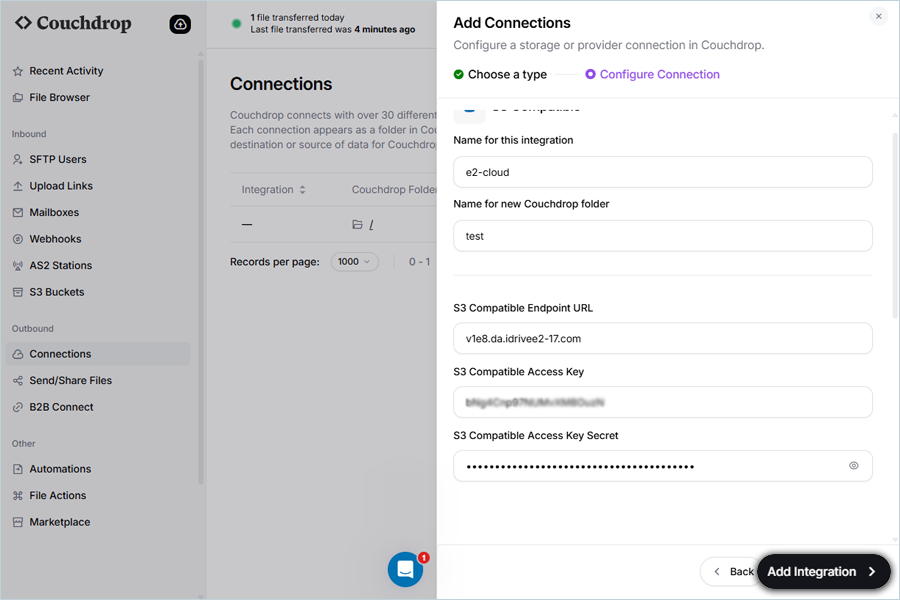Click the Name for this integration field
Screen dimensions: 900x600
662,172
